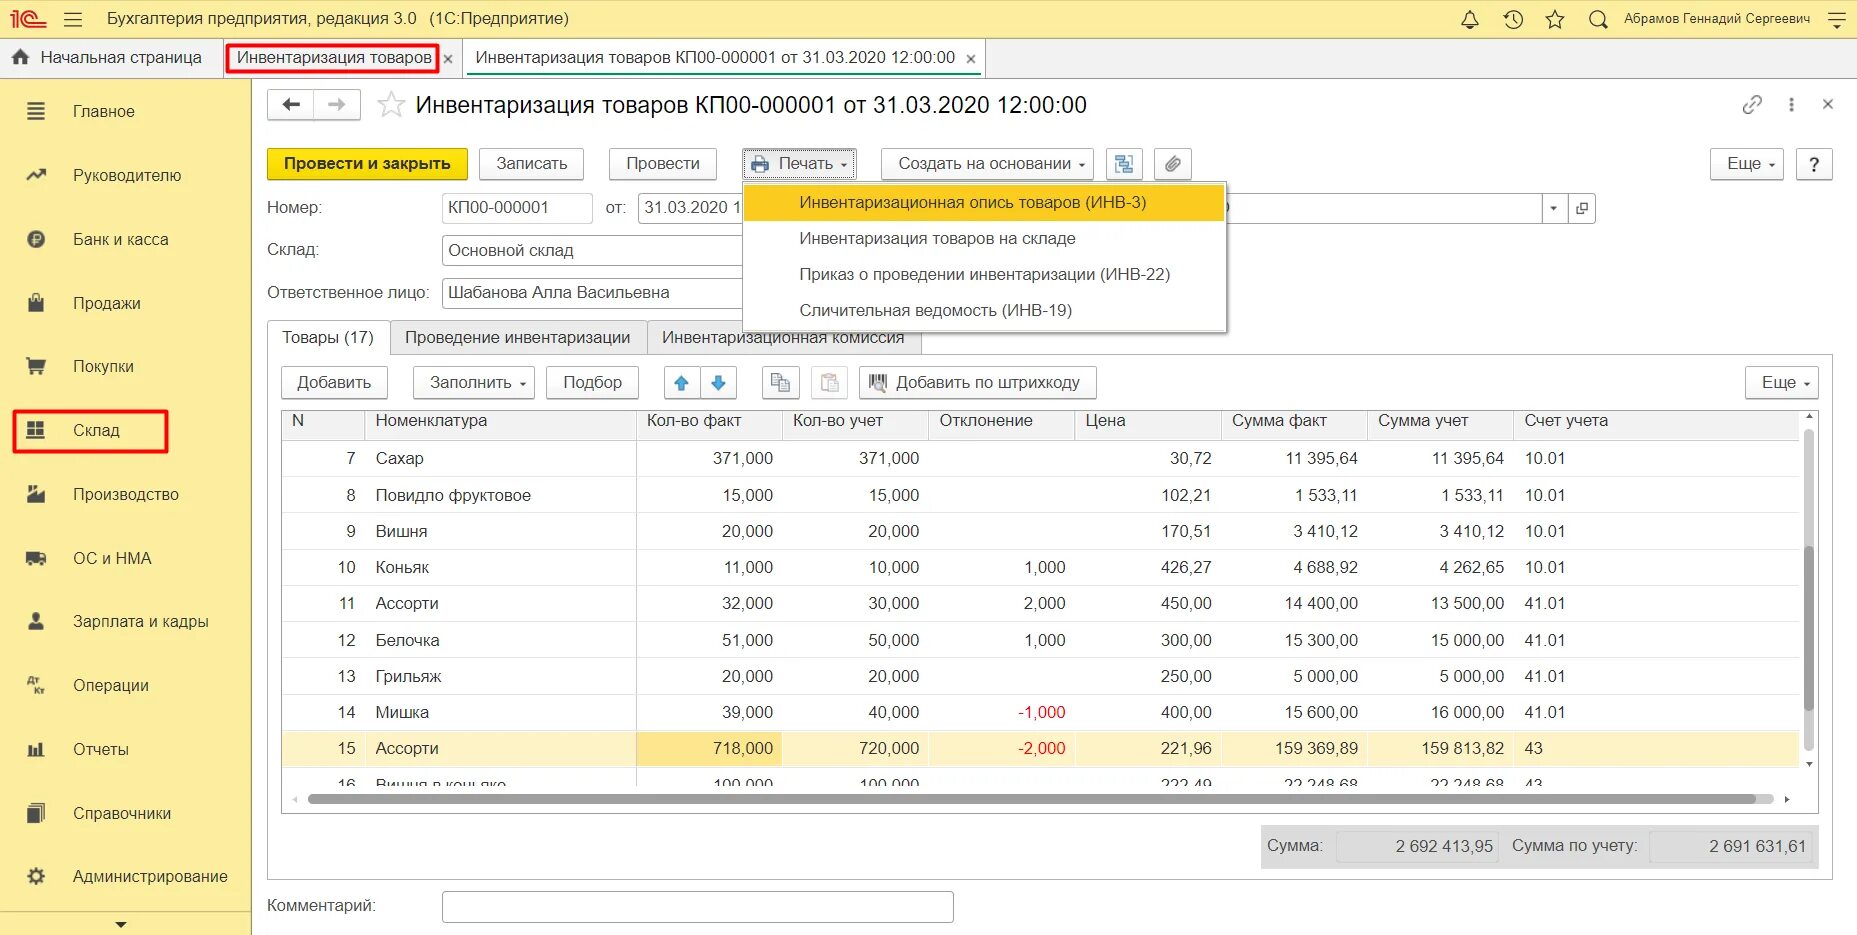1857x935 pixels.
Task: Expand the organization field dropdown arrow
Action: pyautogui.click(x=1553, y=208)
